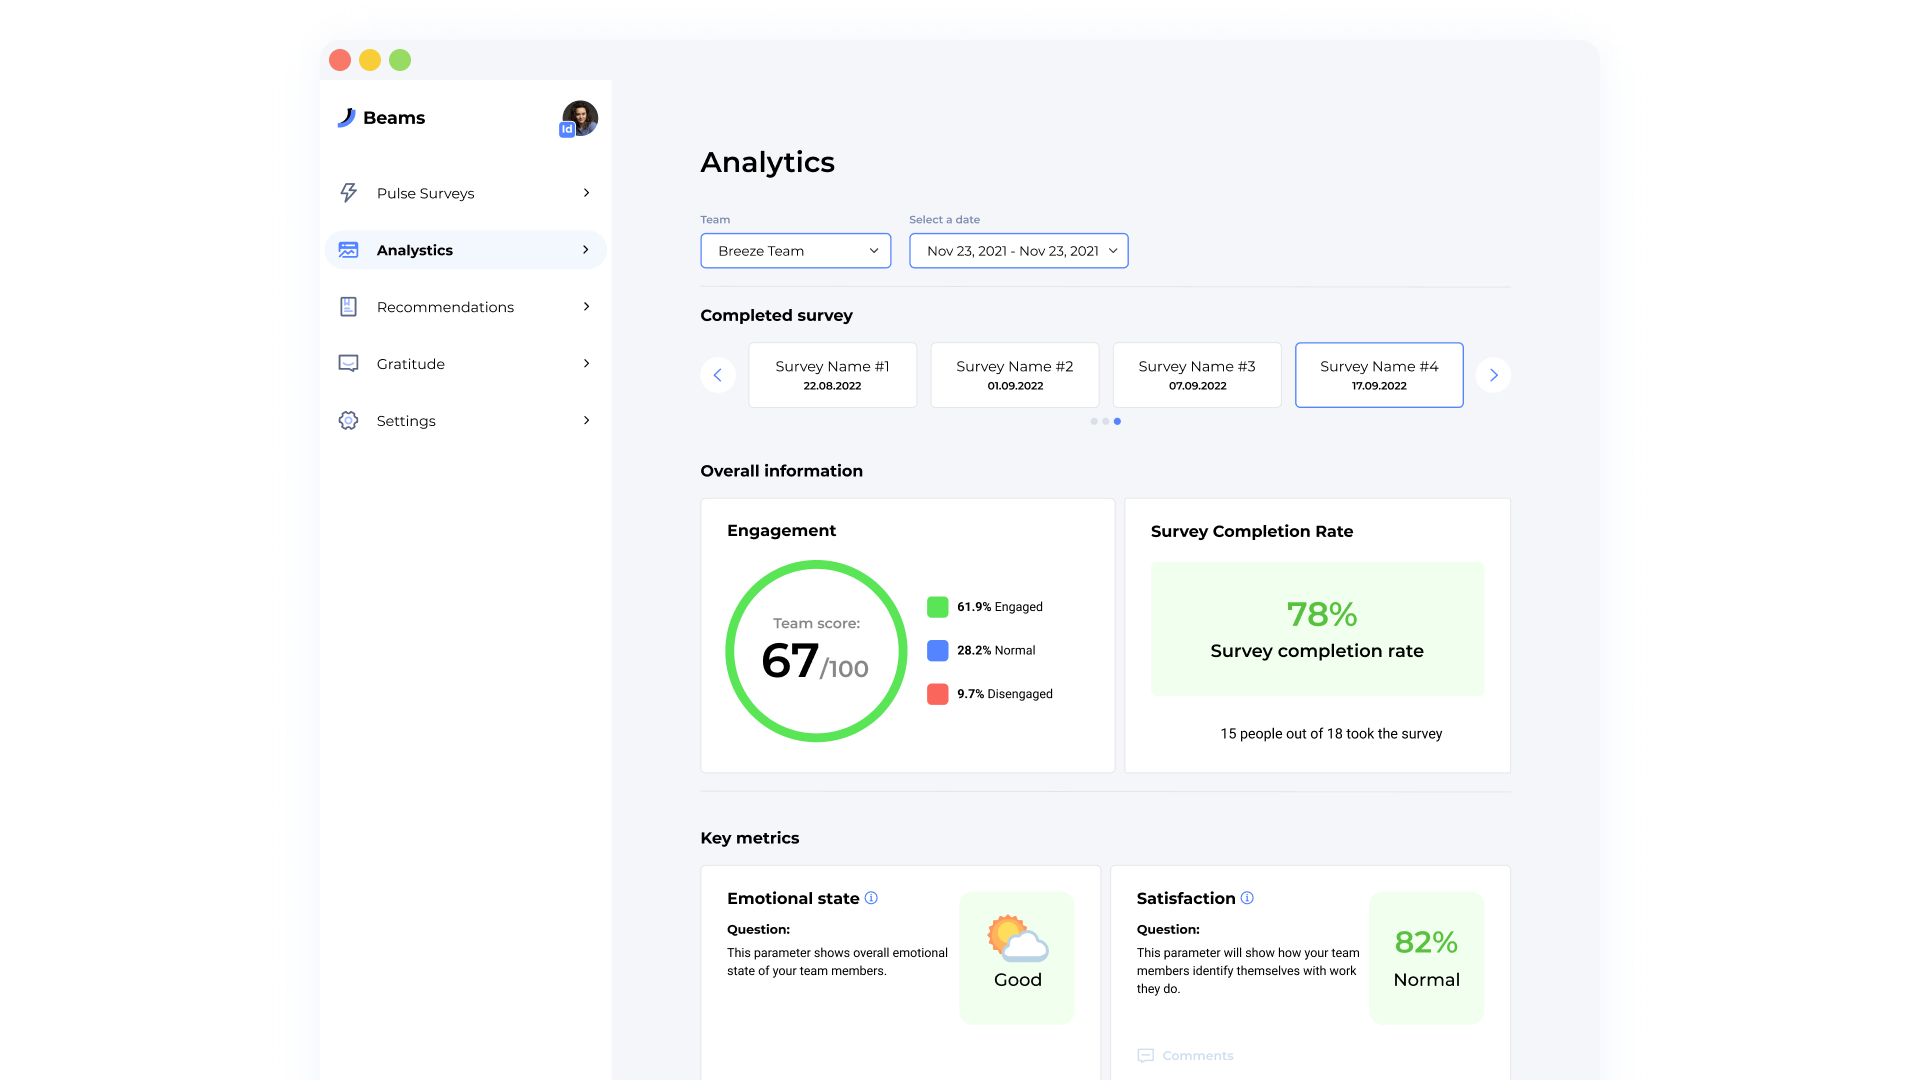Select the Survey Name #2 card

pos(1014,375)
